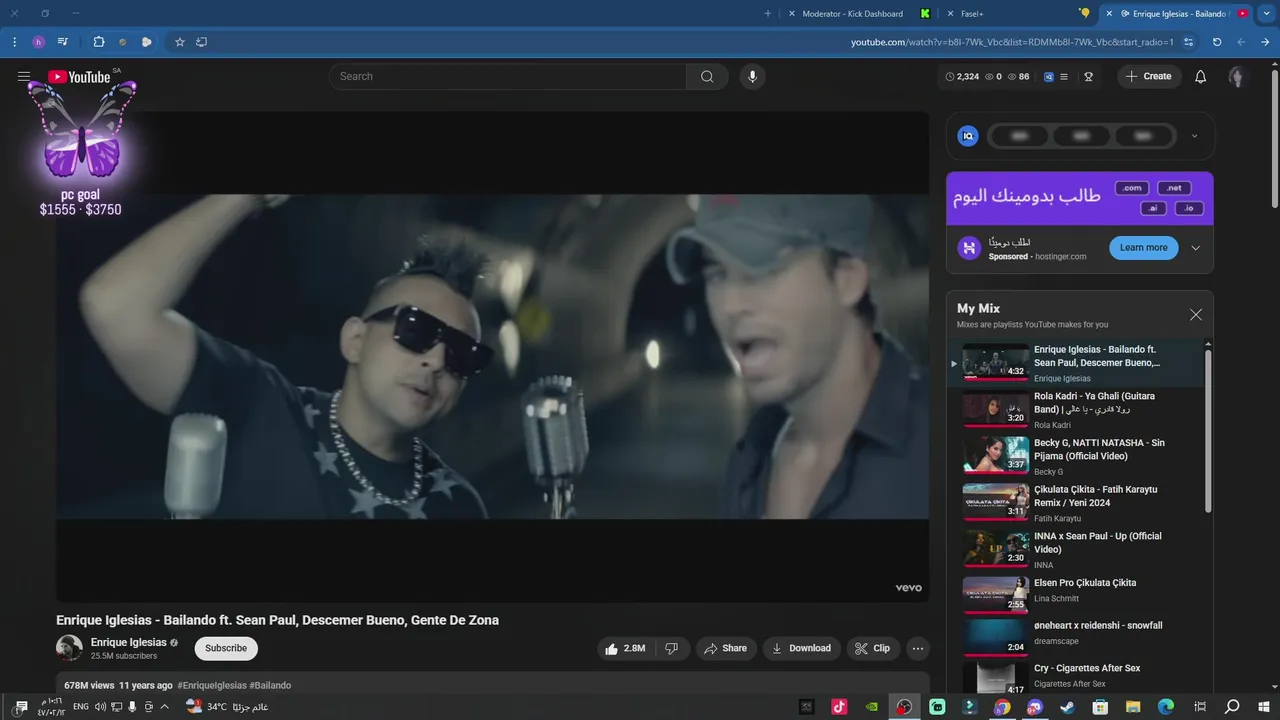The width and height of the screenshot is (1280, 720).
Task: Click the vidIQ trophy icon
Action: point(1089,77)
